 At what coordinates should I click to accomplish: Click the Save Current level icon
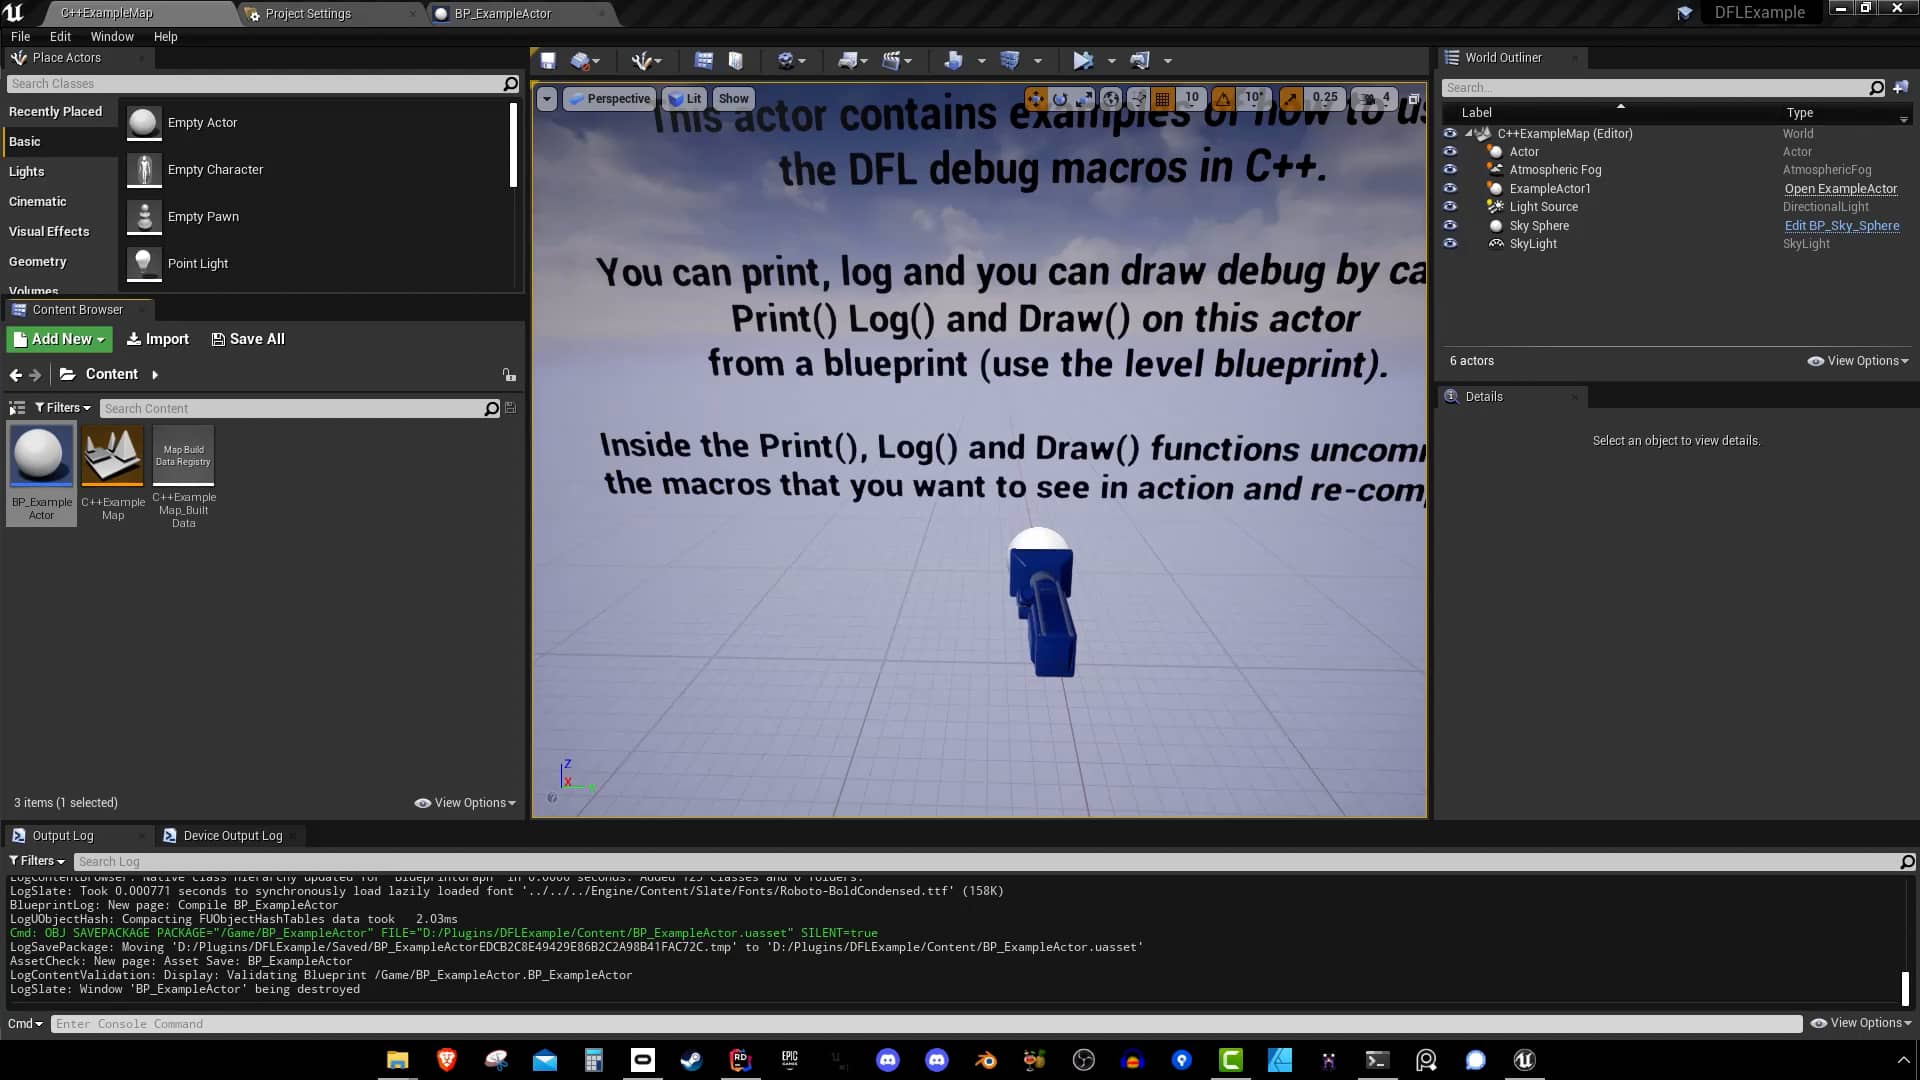(x=547, y=60)
